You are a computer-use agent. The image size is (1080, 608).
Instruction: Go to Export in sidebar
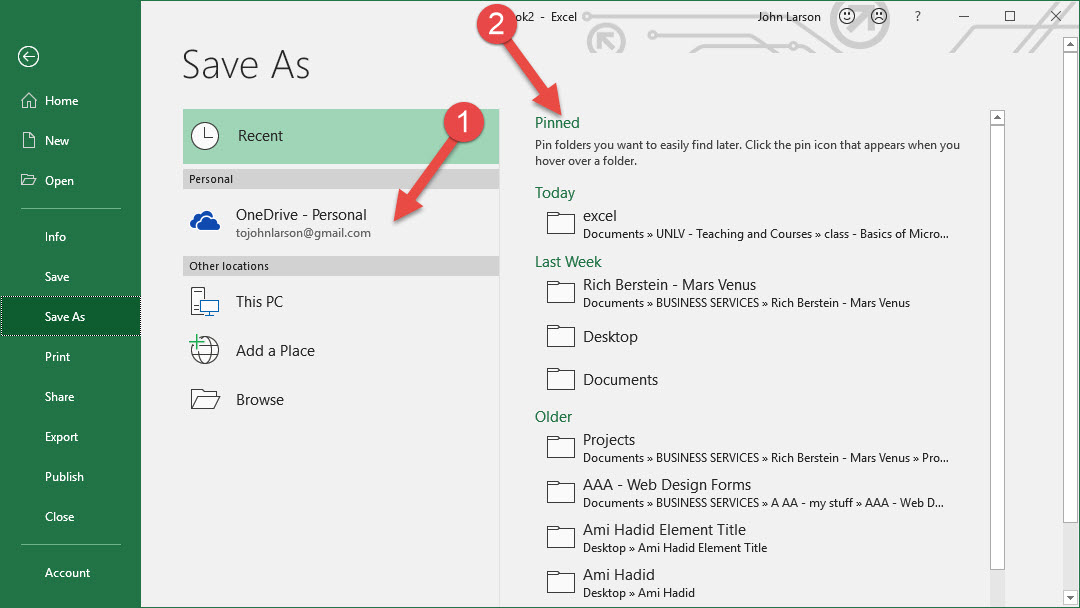coord(61,437)
